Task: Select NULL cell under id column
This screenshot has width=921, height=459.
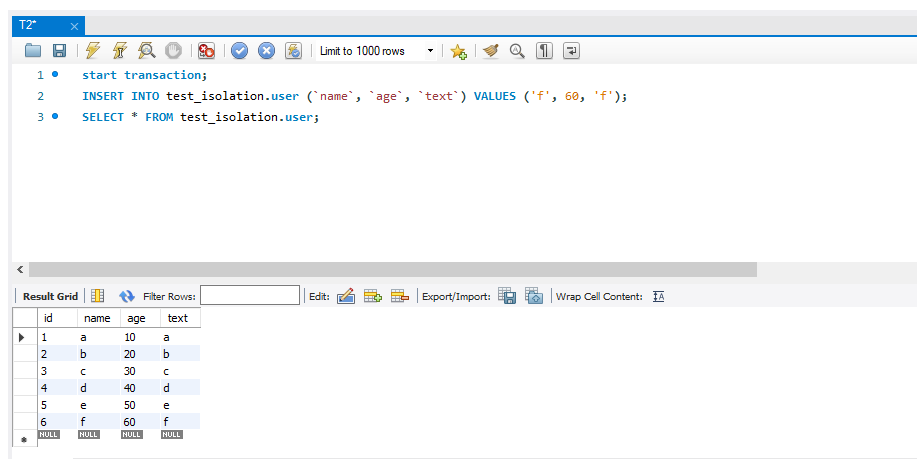Action: tap(48, 434)
